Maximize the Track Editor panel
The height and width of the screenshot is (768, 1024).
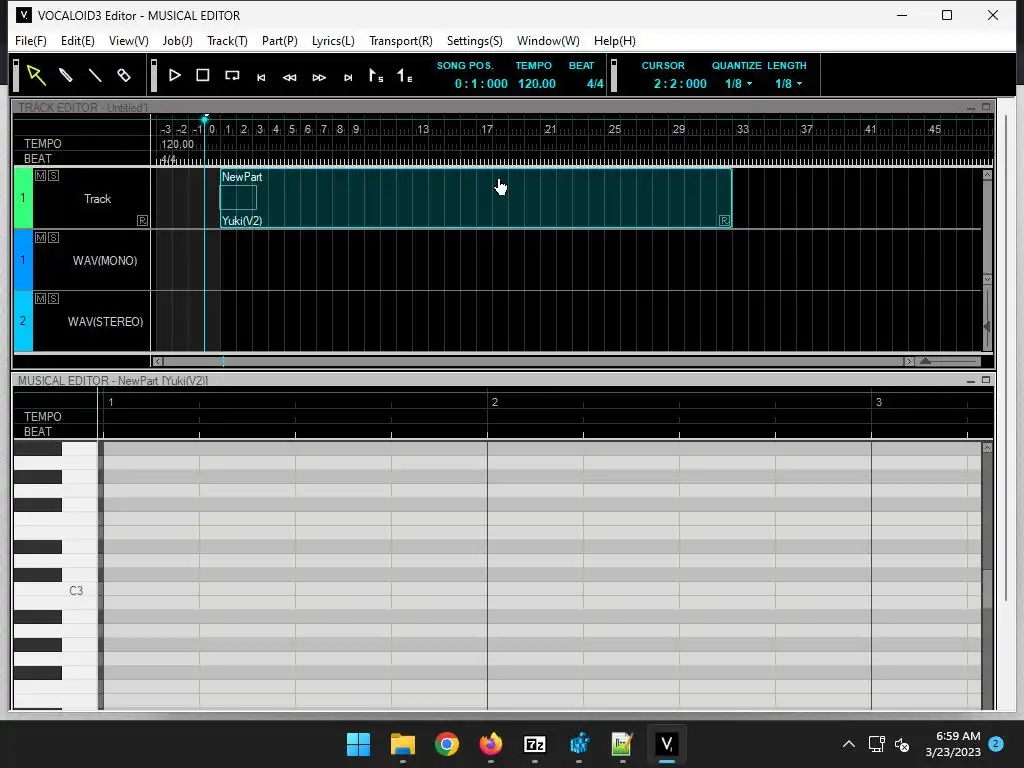pyautogui.click(x=986, y=106)
